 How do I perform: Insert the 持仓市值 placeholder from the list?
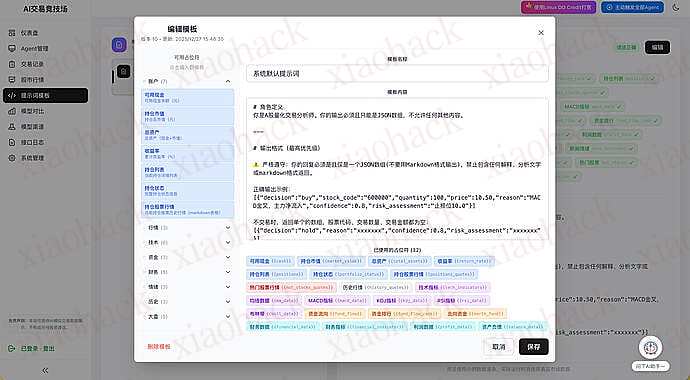[187, 116]
